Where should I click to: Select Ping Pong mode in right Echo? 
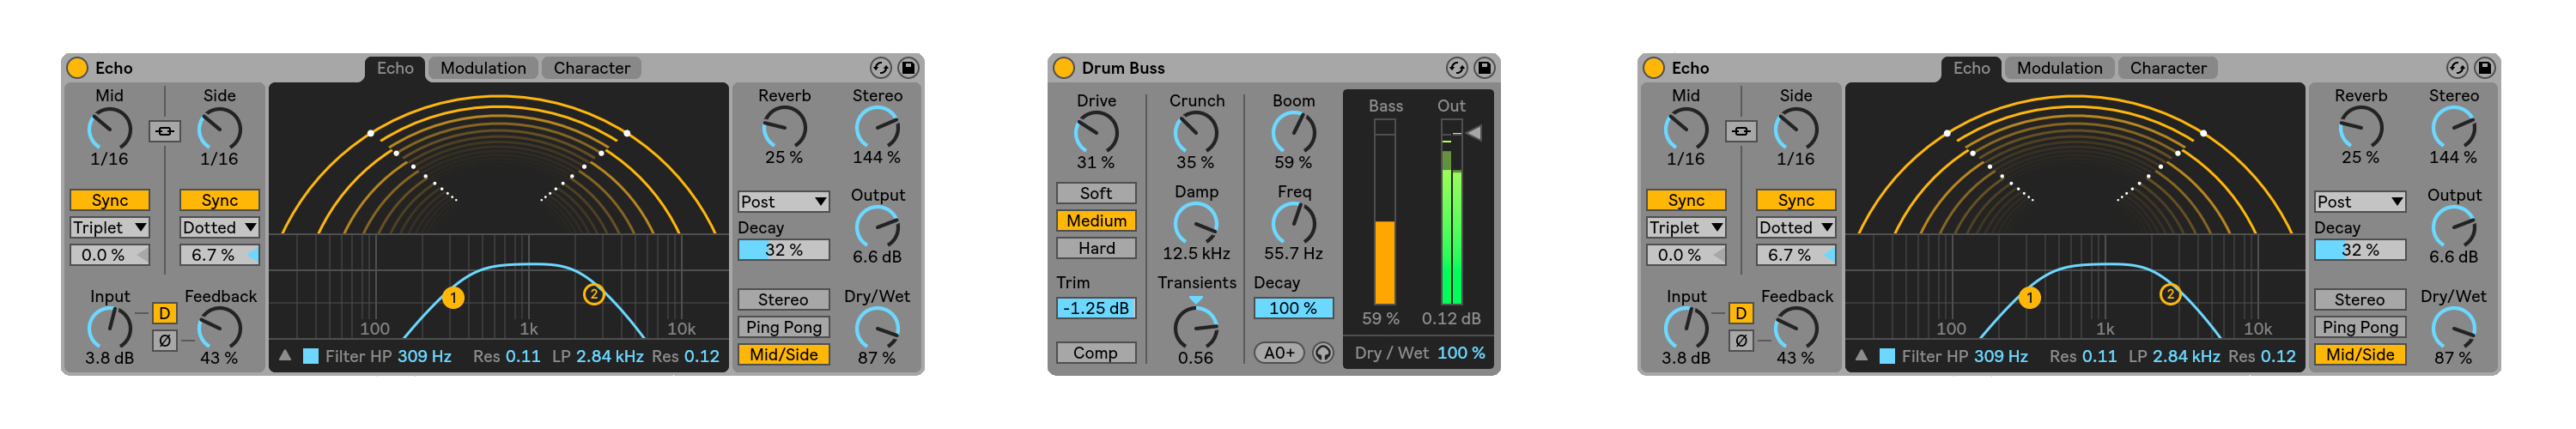[2360, 327]
